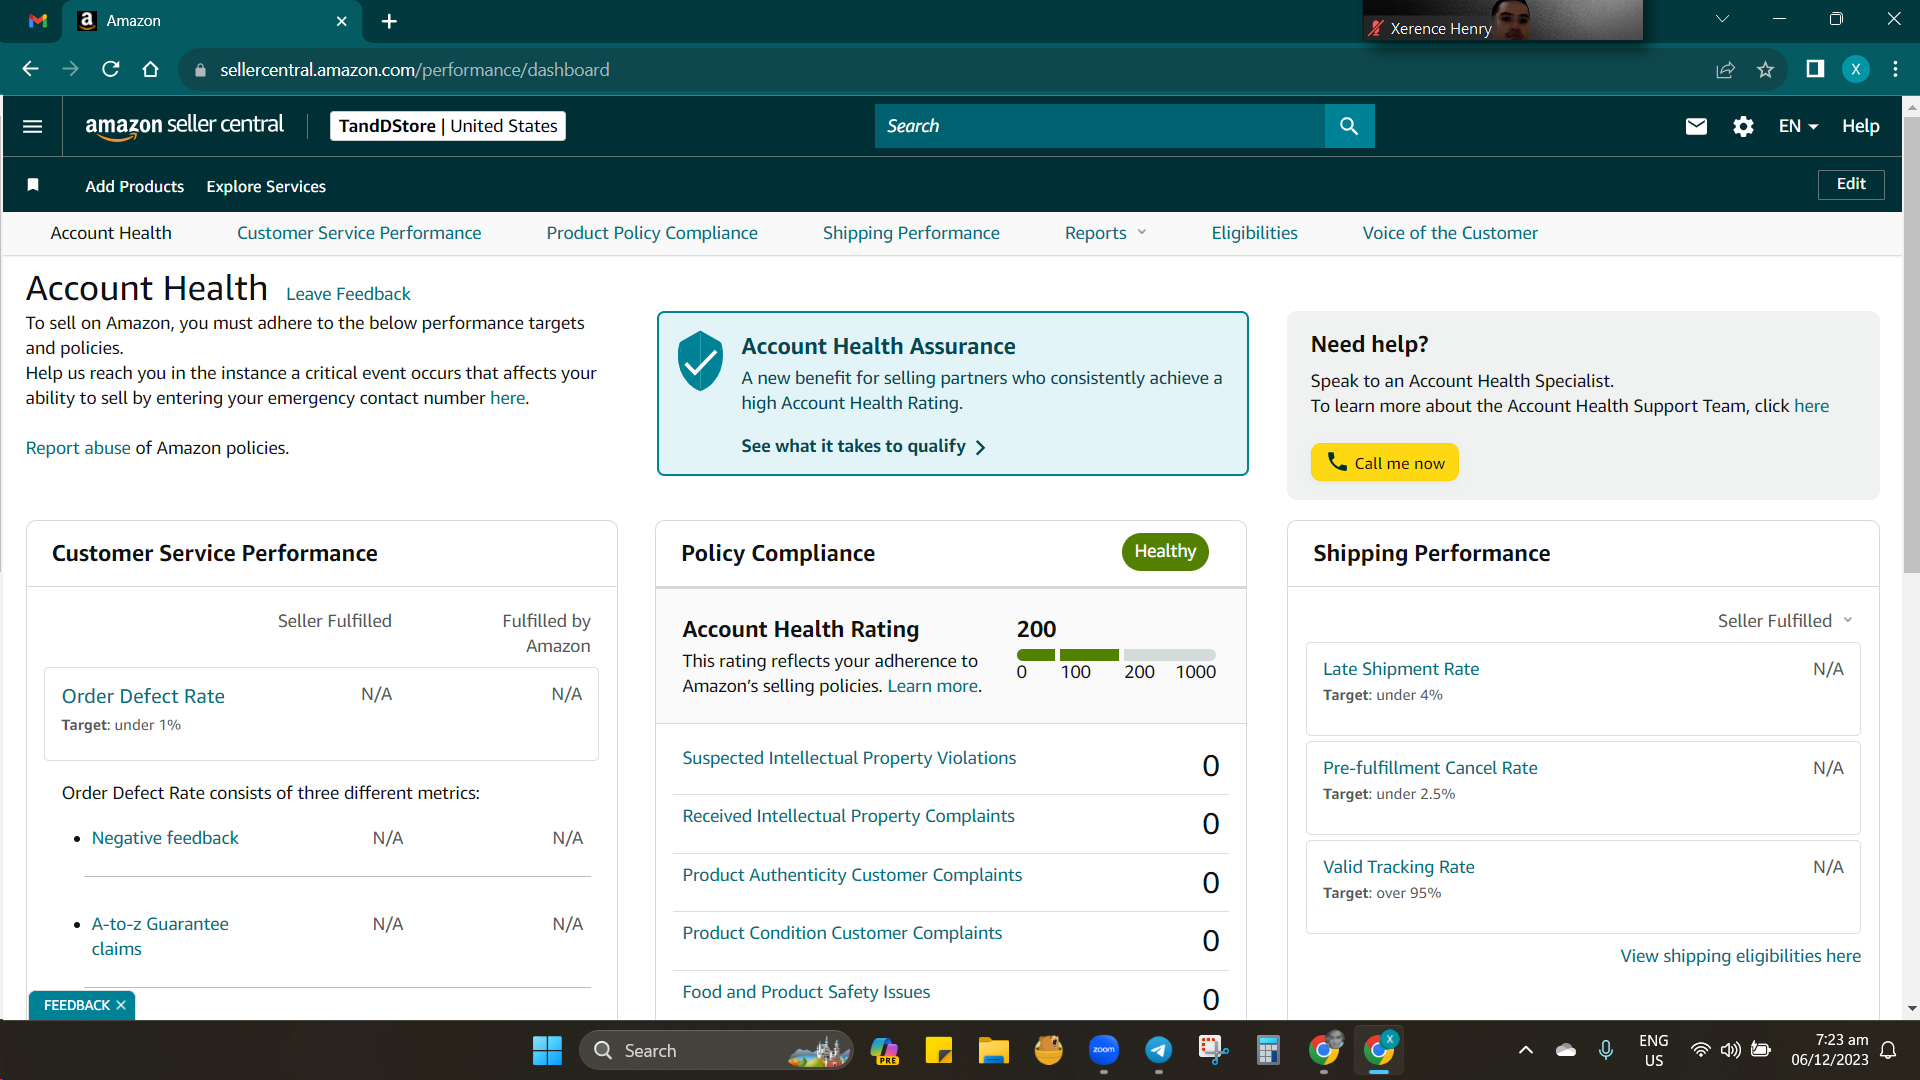Screen dimensions: 1920x1080
Task: Open the Valid Tracking Rate link
Action: (1398, 867)
